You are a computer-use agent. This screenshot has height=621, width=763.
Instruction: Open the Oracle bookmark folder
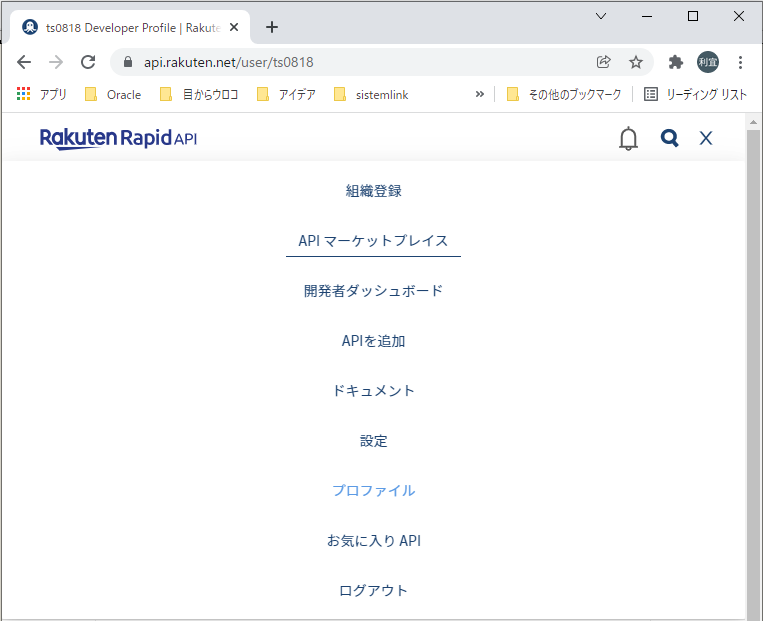tap(113, 94)
